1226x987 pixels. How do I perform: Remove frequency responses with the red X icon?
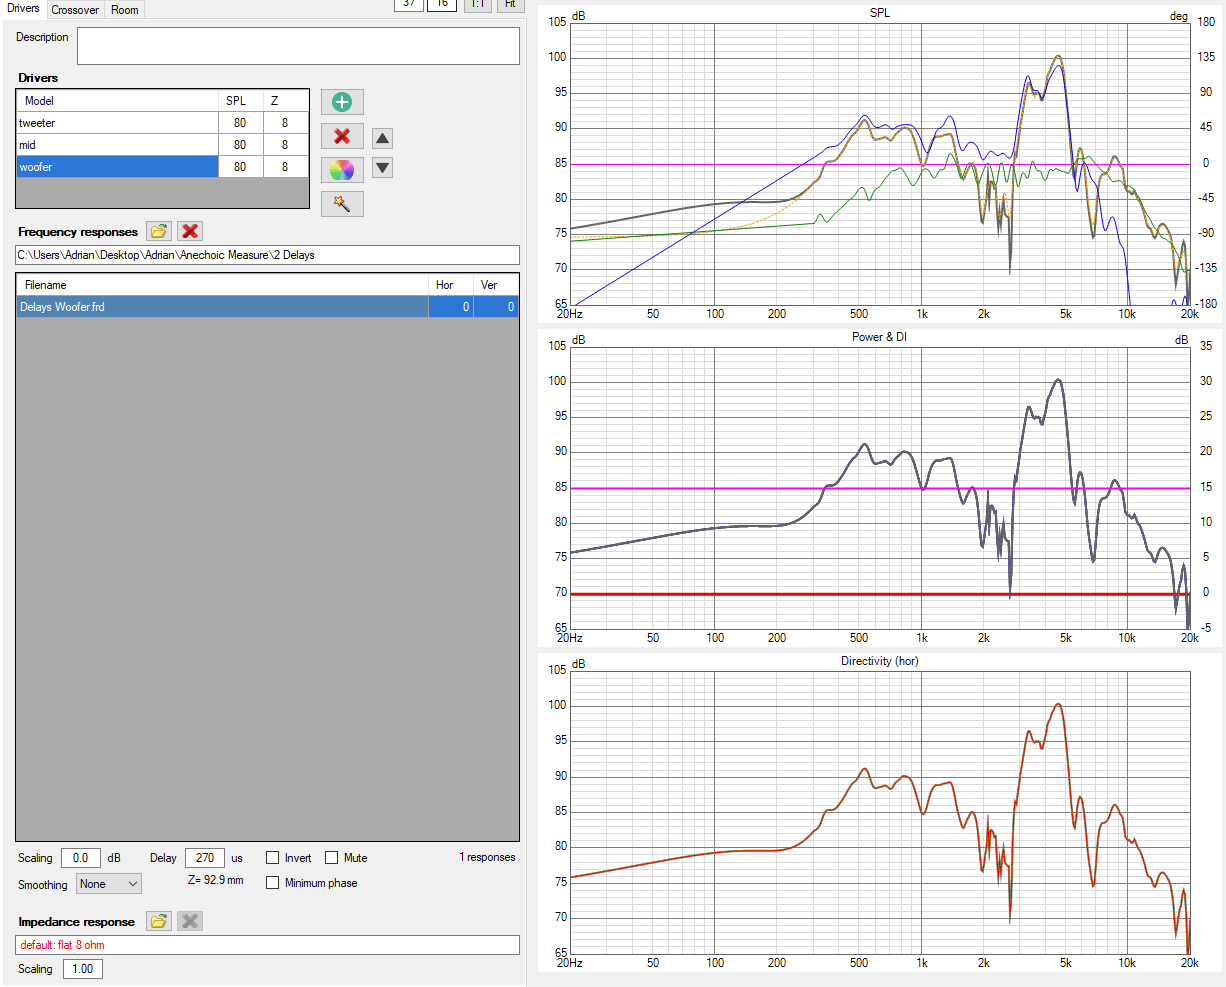[190, 231]
